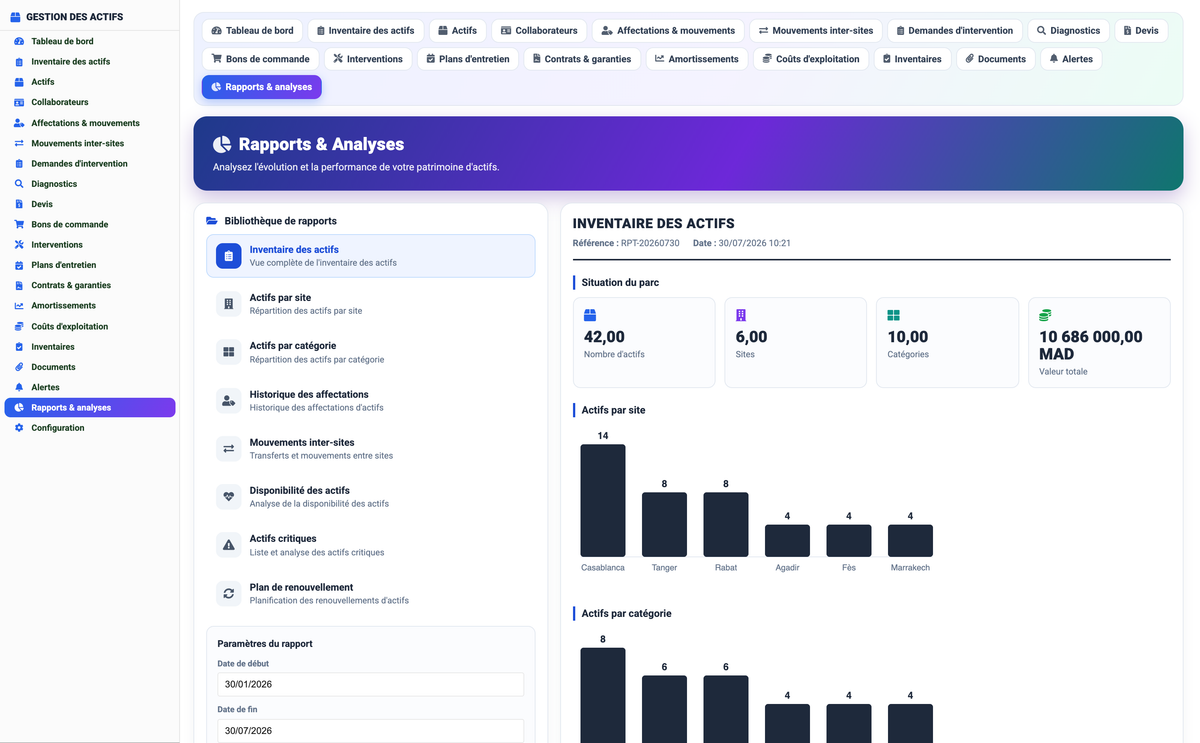Viewport: 1200px width, 743px height.
Task: Open the Tableau de bord top tab
Action: [x=252, y=31]
